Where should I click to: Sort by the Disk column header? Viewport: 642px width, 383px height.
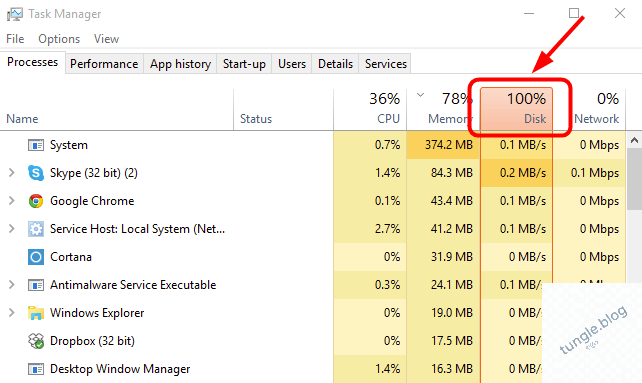pos(516,110)
